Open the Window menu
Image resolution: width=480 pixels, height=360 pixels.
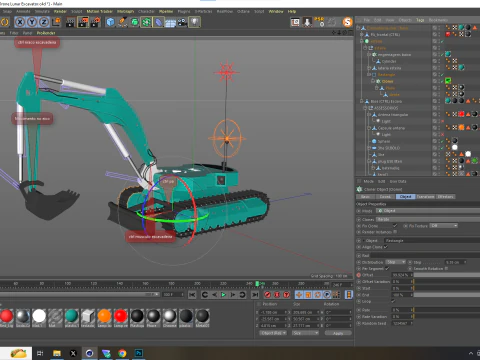tap(276, 11)
